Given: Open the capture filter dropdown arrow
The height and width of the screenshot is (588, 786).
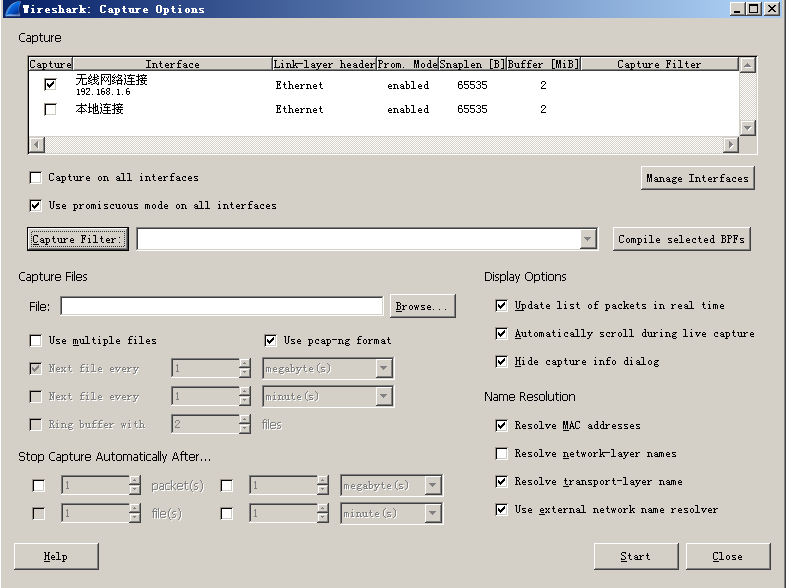Looking at the screenshot, I should coord(588,240).
